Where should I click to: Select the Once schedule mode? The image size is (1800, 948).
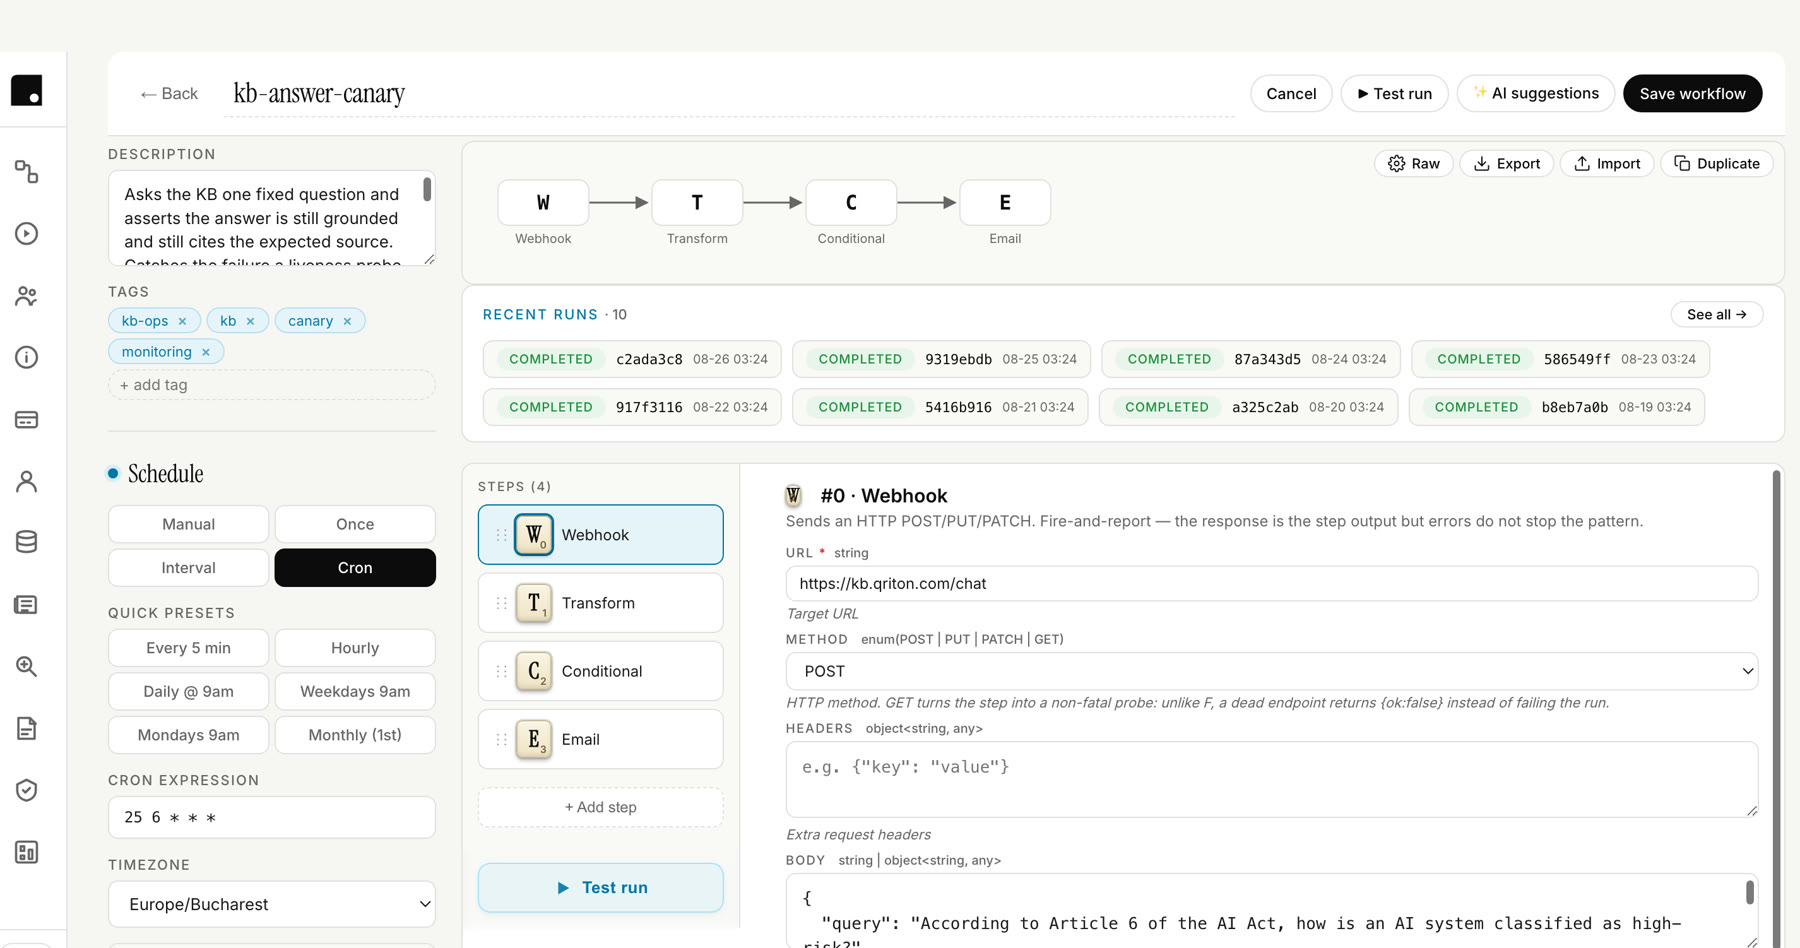pos(355,524)
